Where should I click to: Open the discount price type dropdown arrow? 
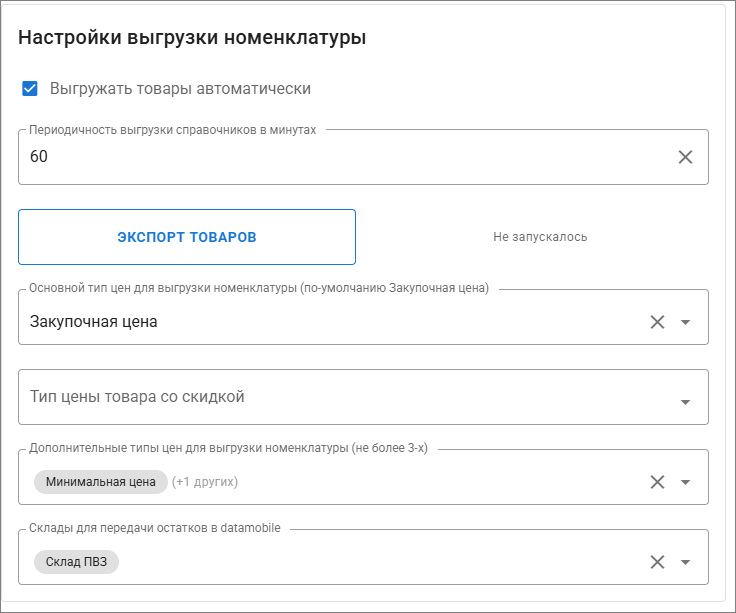(x=685, y=402)
